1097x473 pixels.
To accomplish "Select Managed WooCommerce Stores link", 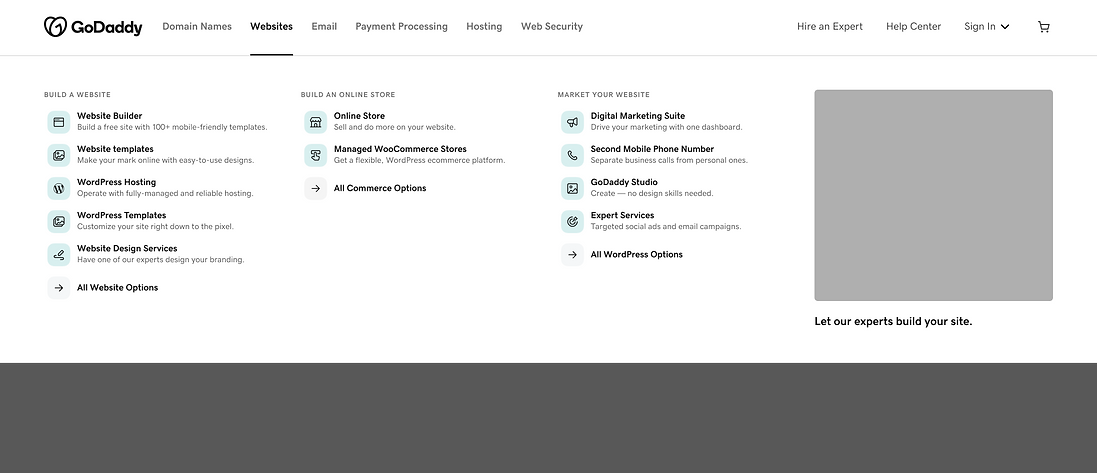I will tap(400, 149).
